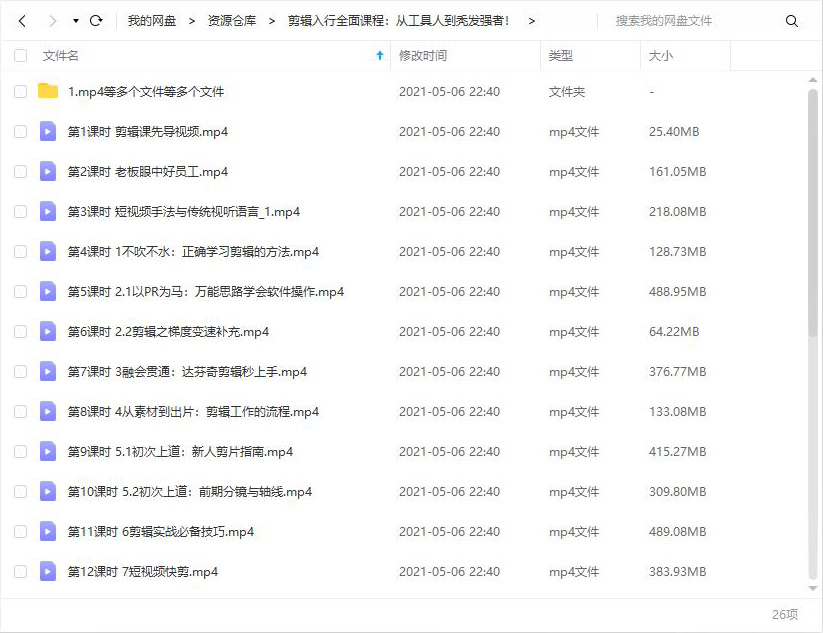Select 第3课时 短视频手法与传统视听语言_1.mp4
Screen dimensions: 823x633
pos(184,212)
